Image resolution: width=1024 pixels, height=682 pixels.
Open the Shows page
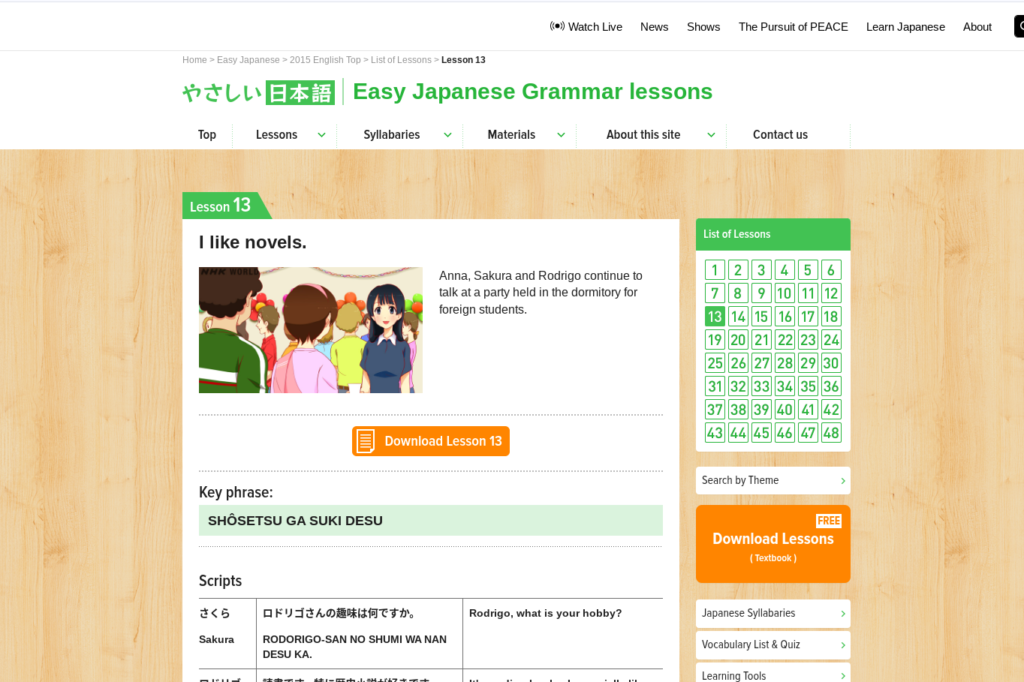[x=703, y=27]
